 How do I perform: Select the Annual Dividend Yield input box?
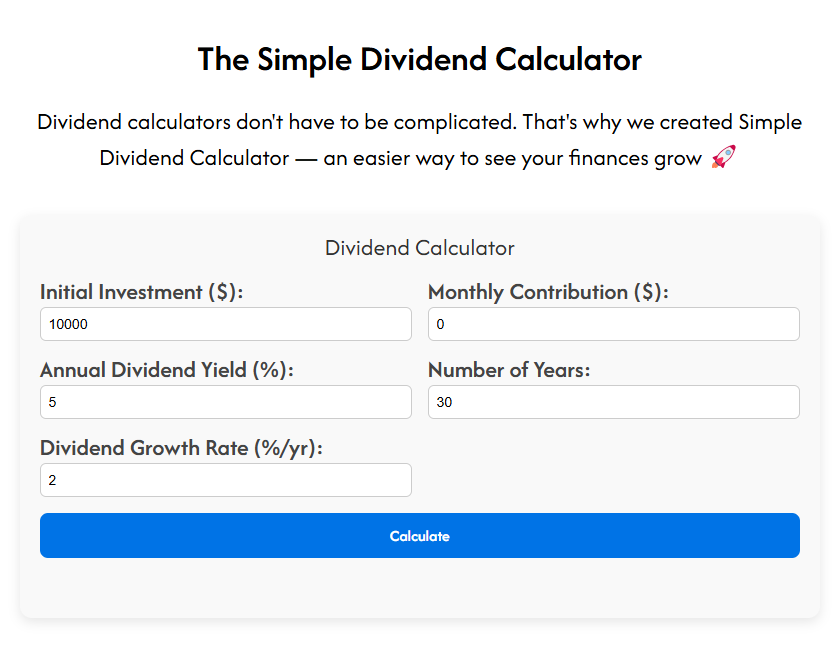(225, 402)
